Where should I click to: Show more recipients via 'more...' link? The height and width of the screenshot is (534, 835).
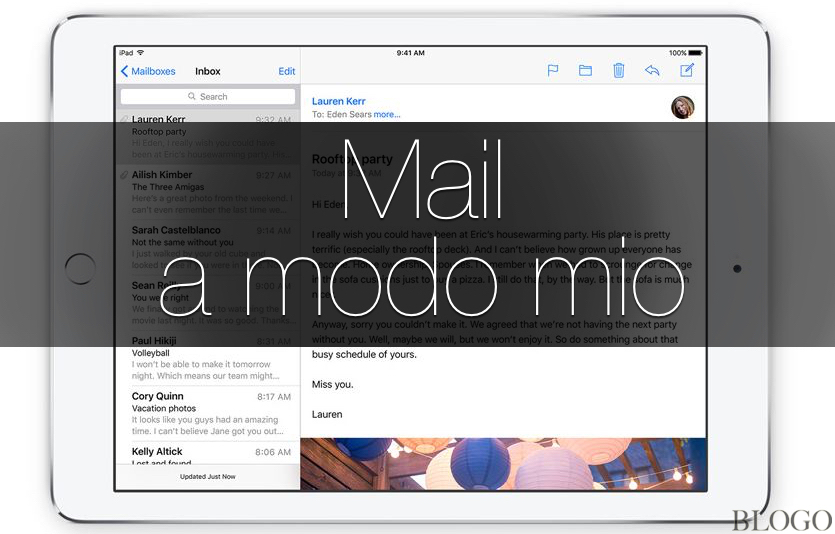pyautogui.click(x=387, y=114)
